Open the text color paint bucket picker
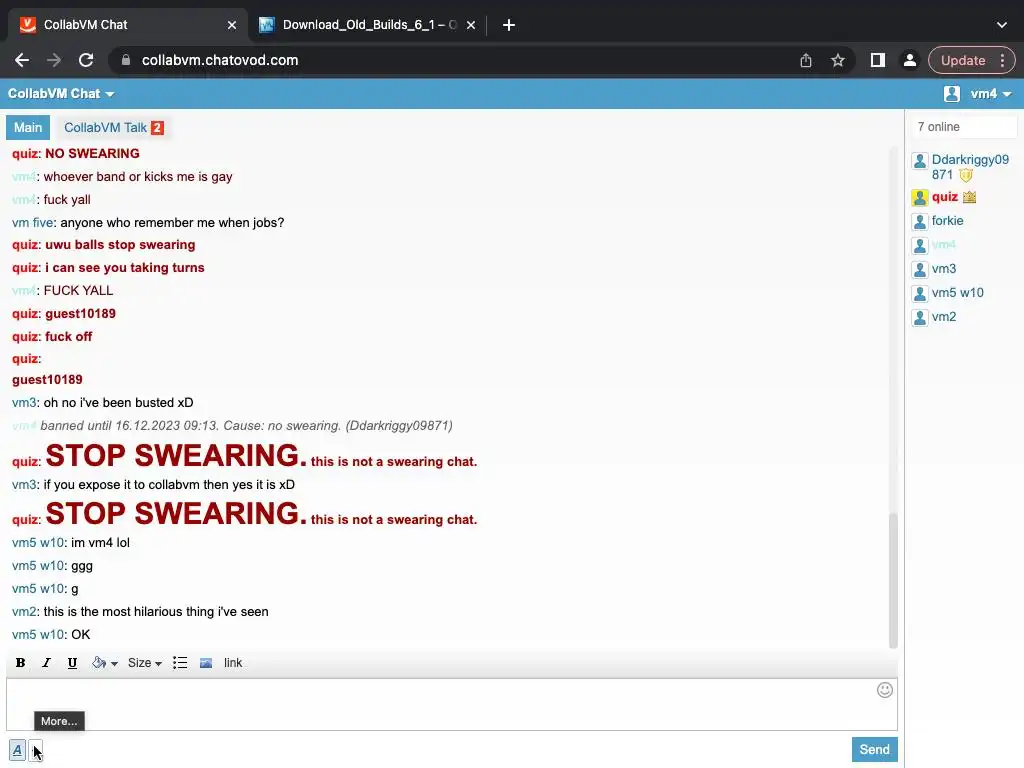 point(104,663)
